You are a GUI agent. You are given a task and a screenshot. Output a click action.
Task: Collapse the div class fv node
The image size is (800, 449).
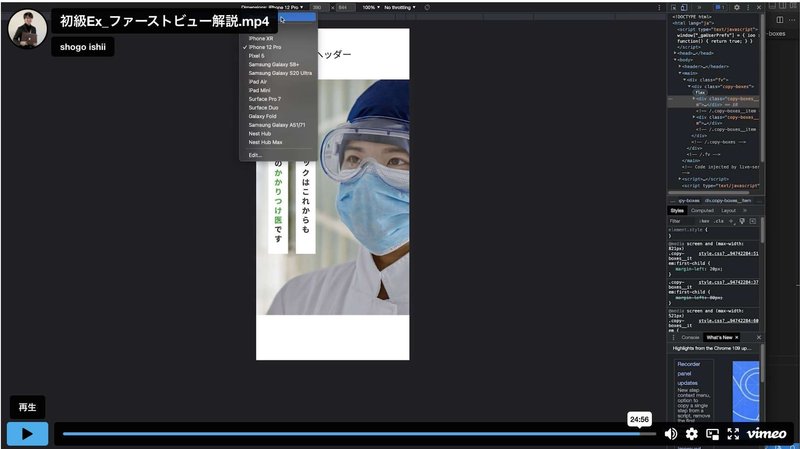685,80
